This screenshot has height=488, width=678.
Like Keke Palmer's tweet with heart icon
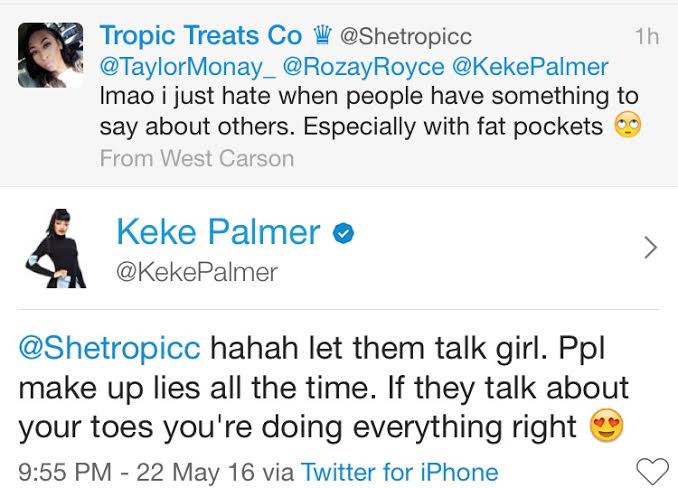pyautogui.click(x=652, y=470)
